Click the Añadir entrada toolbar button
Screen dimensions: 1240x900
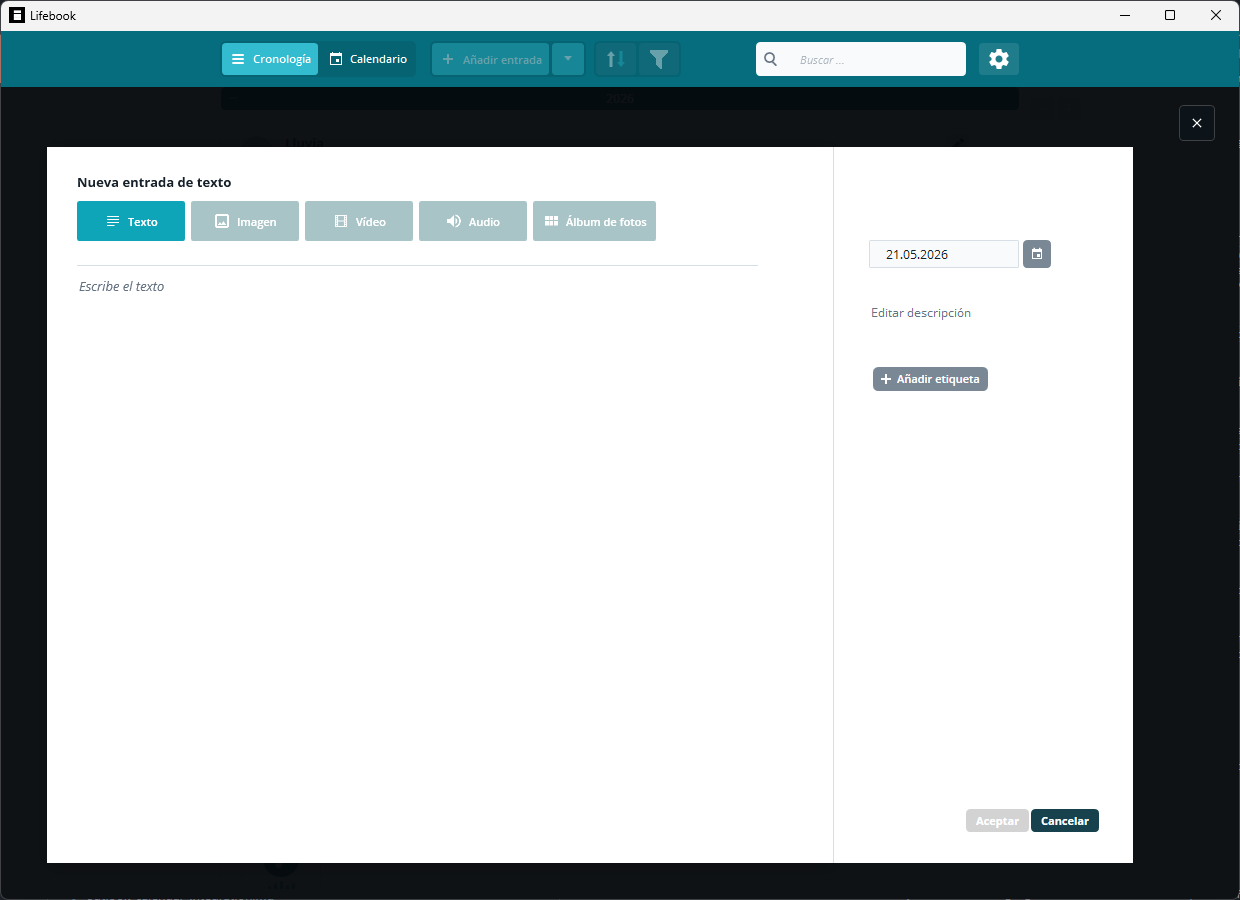[x=491, y=59]
